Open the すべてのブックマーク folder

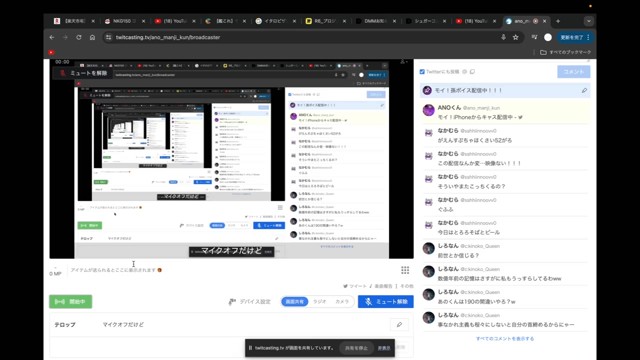tap(566, 52)
